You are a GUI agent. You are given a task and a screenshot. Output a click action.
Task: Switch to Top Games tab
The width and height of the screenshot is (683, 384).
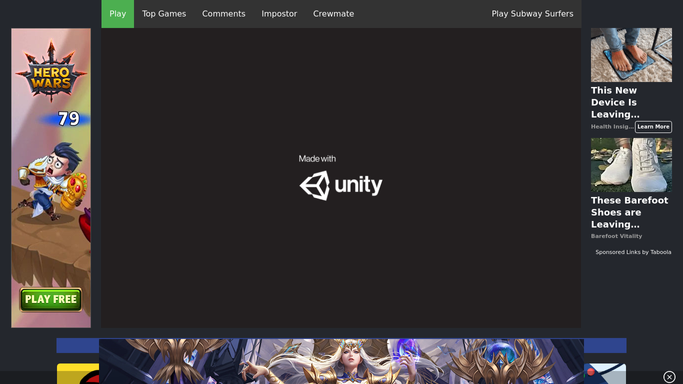coord(164,14)
